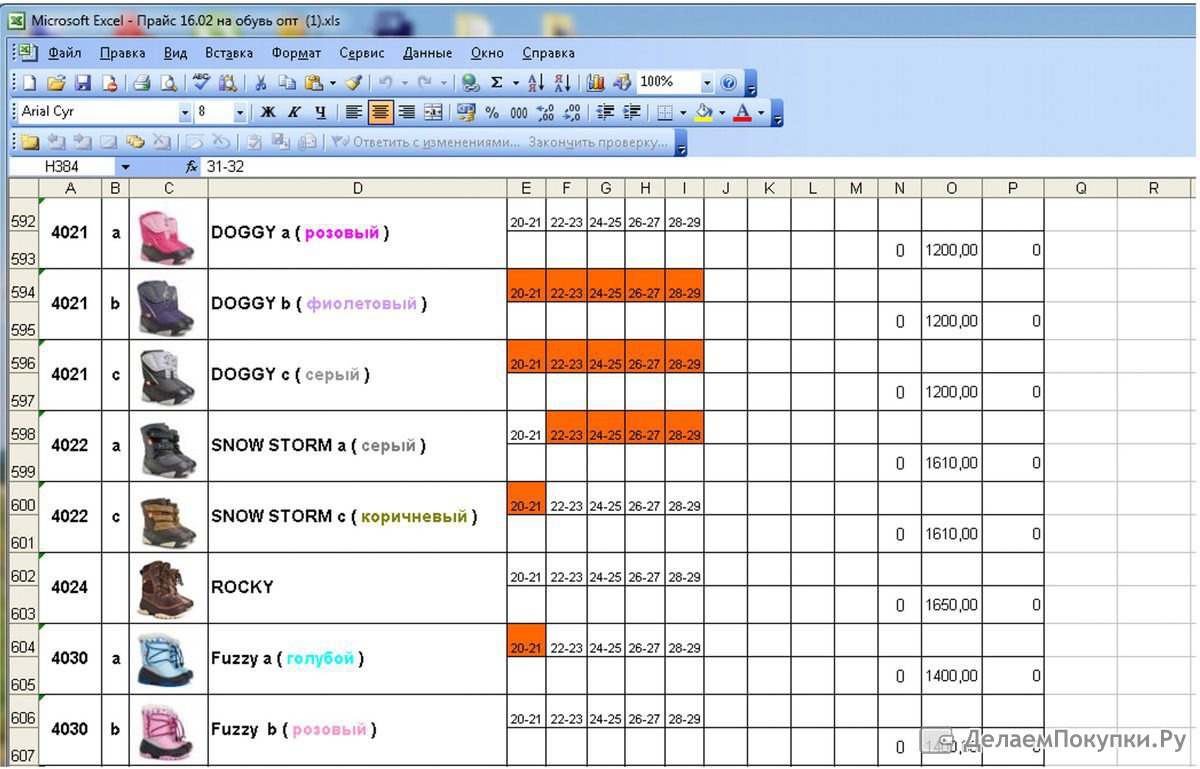The width and height of the screenshot is (1200, 769).
Task: Click the Print icon
Action: point(142,83)
